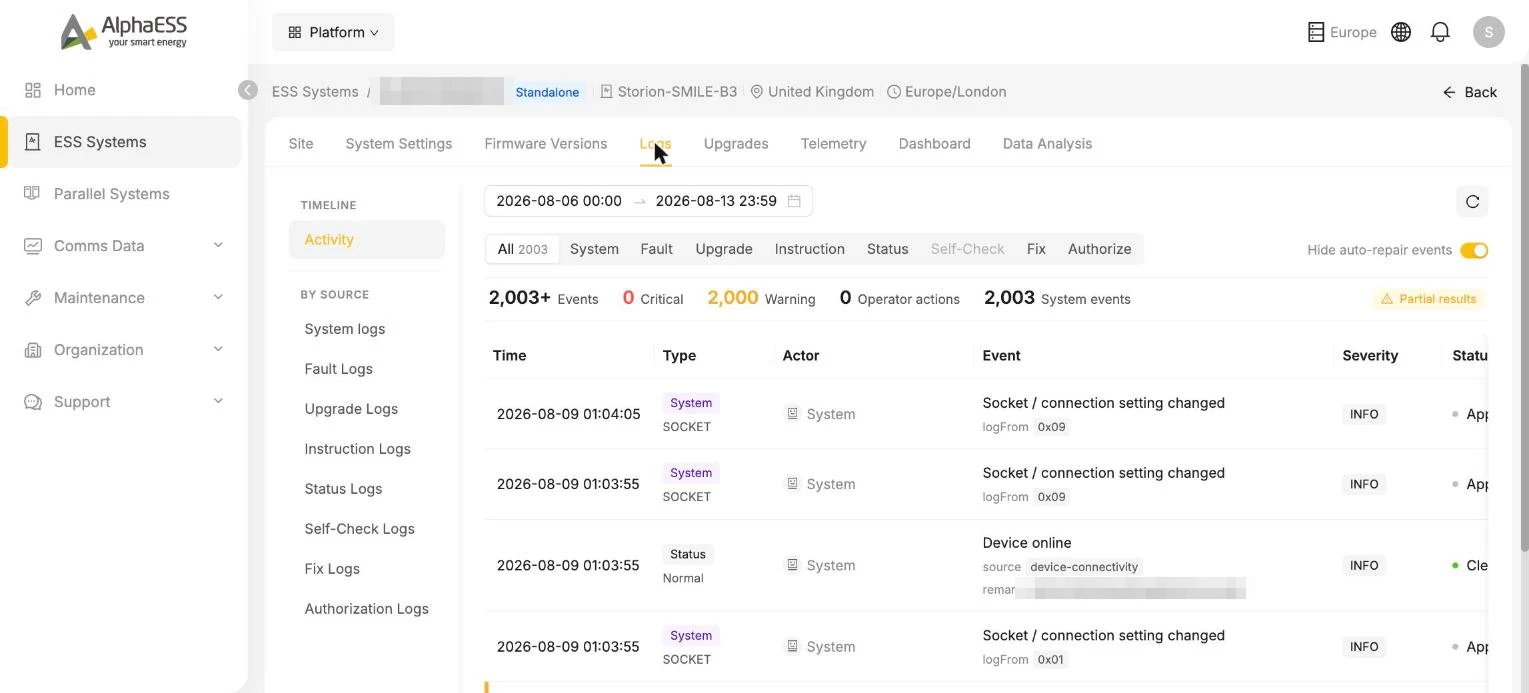The width and height of the screenshot is (1529, 693).
Task: Click the Support headset icon
Action: 33,402
